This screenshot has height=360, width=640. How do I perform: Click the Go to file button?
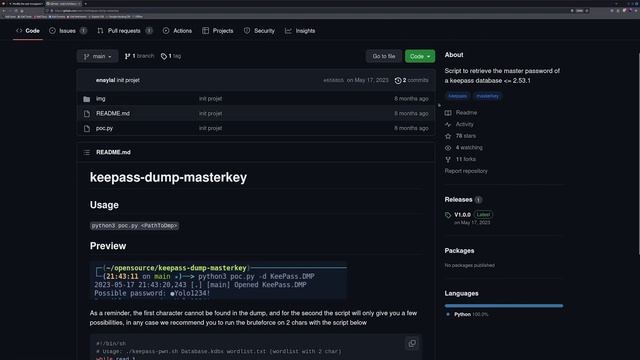[x=384, y=56]
